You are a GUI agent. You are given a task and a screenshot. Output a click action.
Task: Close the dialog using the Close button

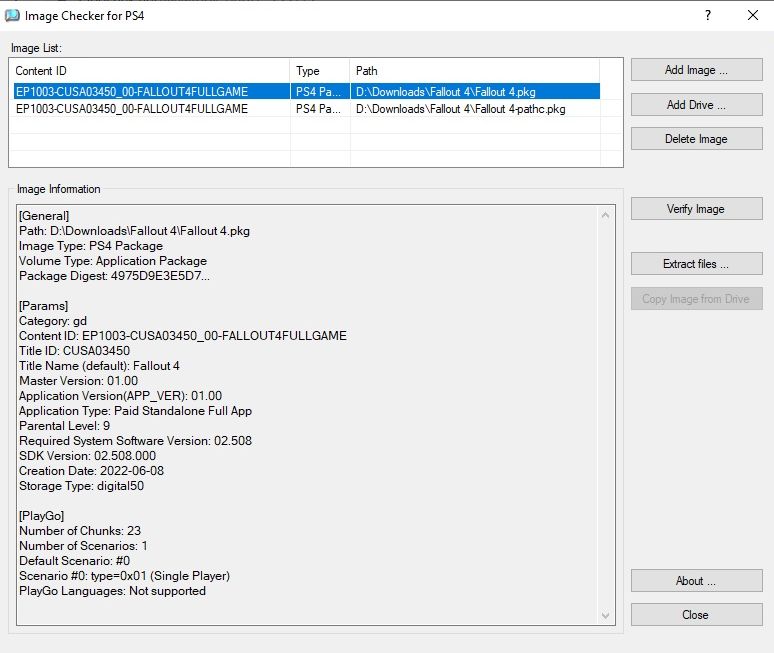pyautogui.click(x=697, y=615)
